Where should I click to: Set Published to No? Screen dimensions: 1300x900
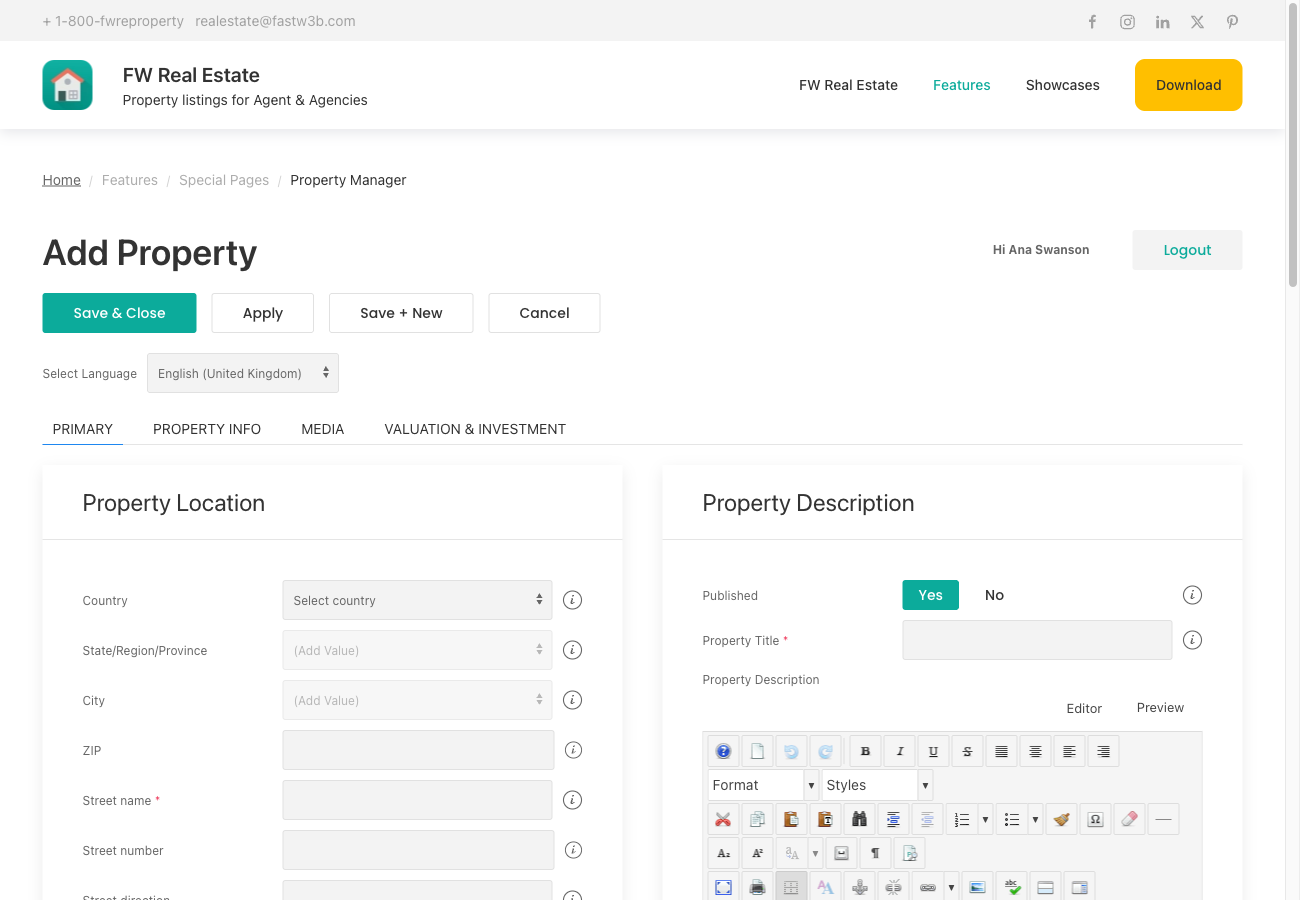pos(994,594)
